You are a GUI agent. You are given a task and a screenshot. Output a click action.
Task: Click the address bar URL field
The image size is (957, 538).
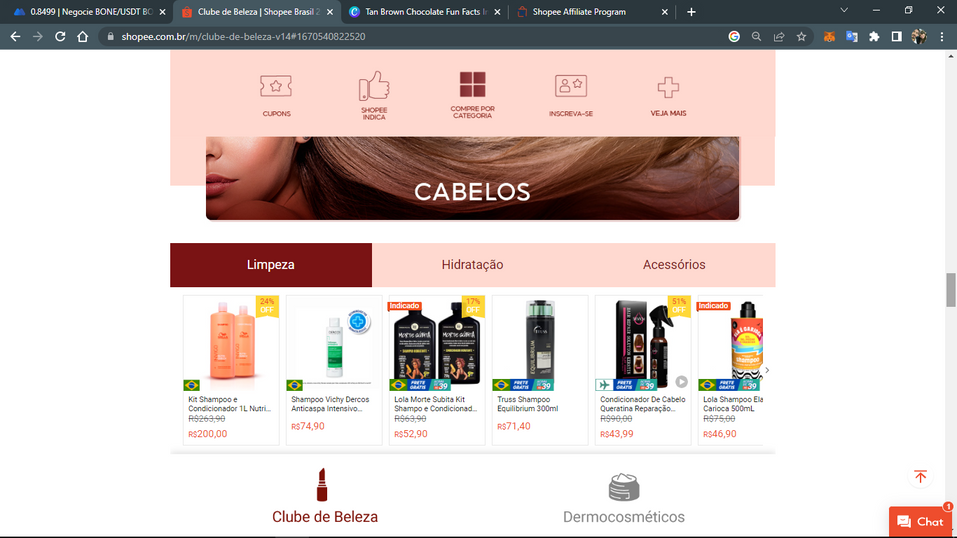coord(400,36)
